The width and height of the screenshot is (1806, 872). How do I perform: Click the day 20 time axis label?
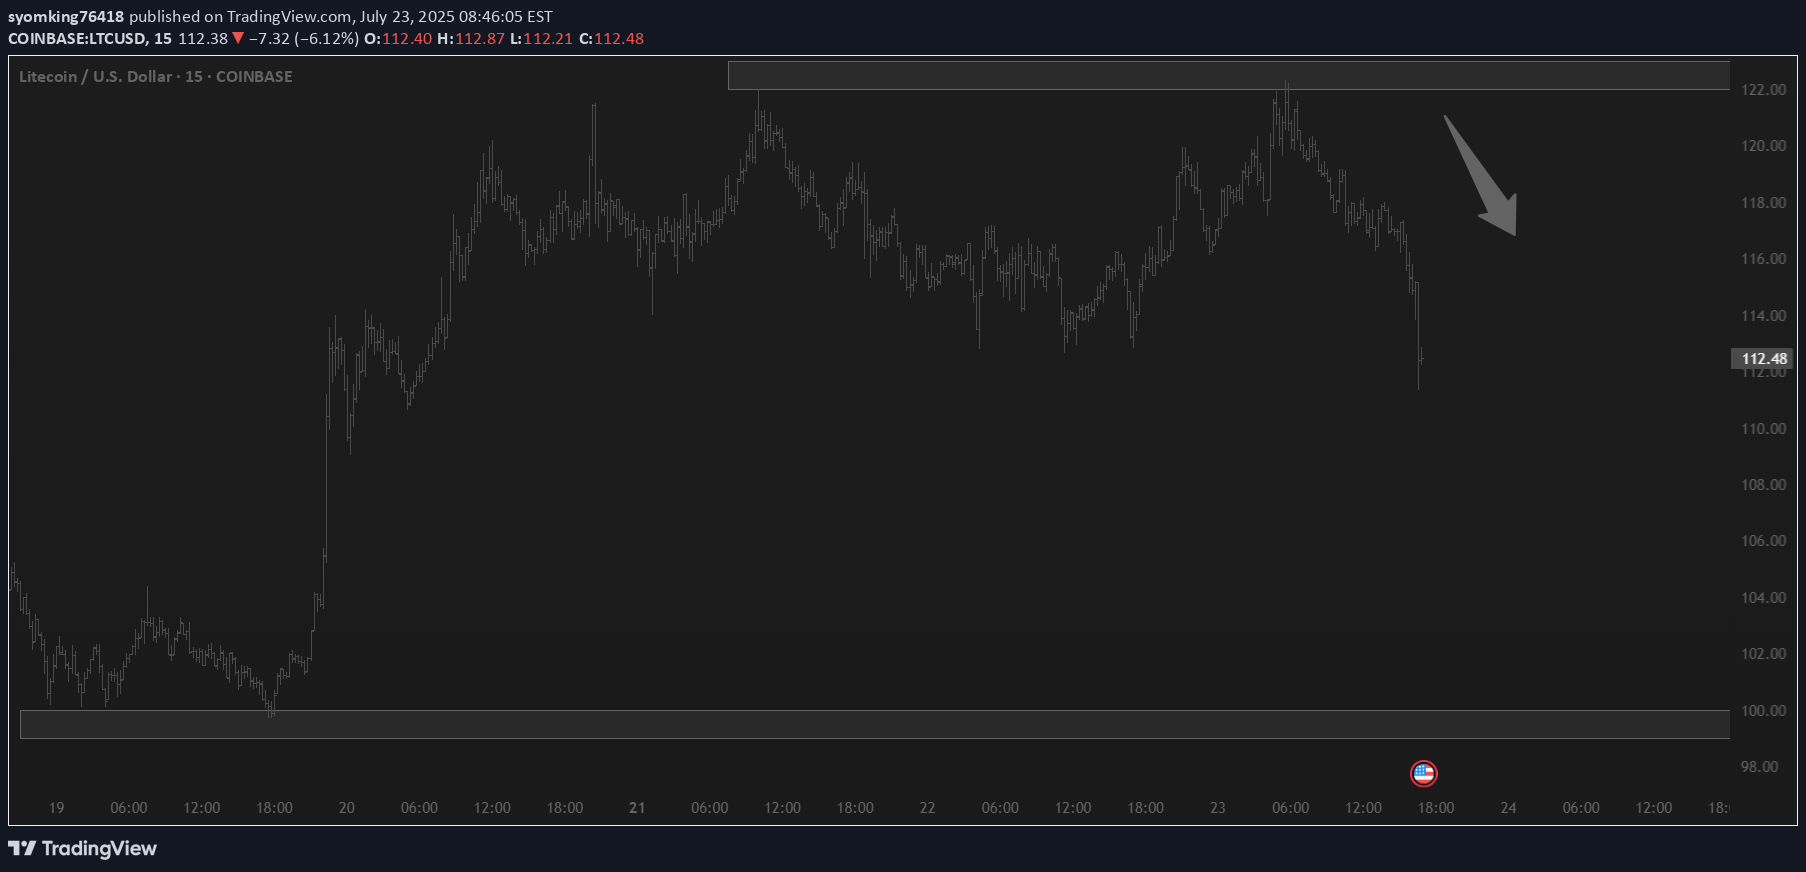coord(346,807)
